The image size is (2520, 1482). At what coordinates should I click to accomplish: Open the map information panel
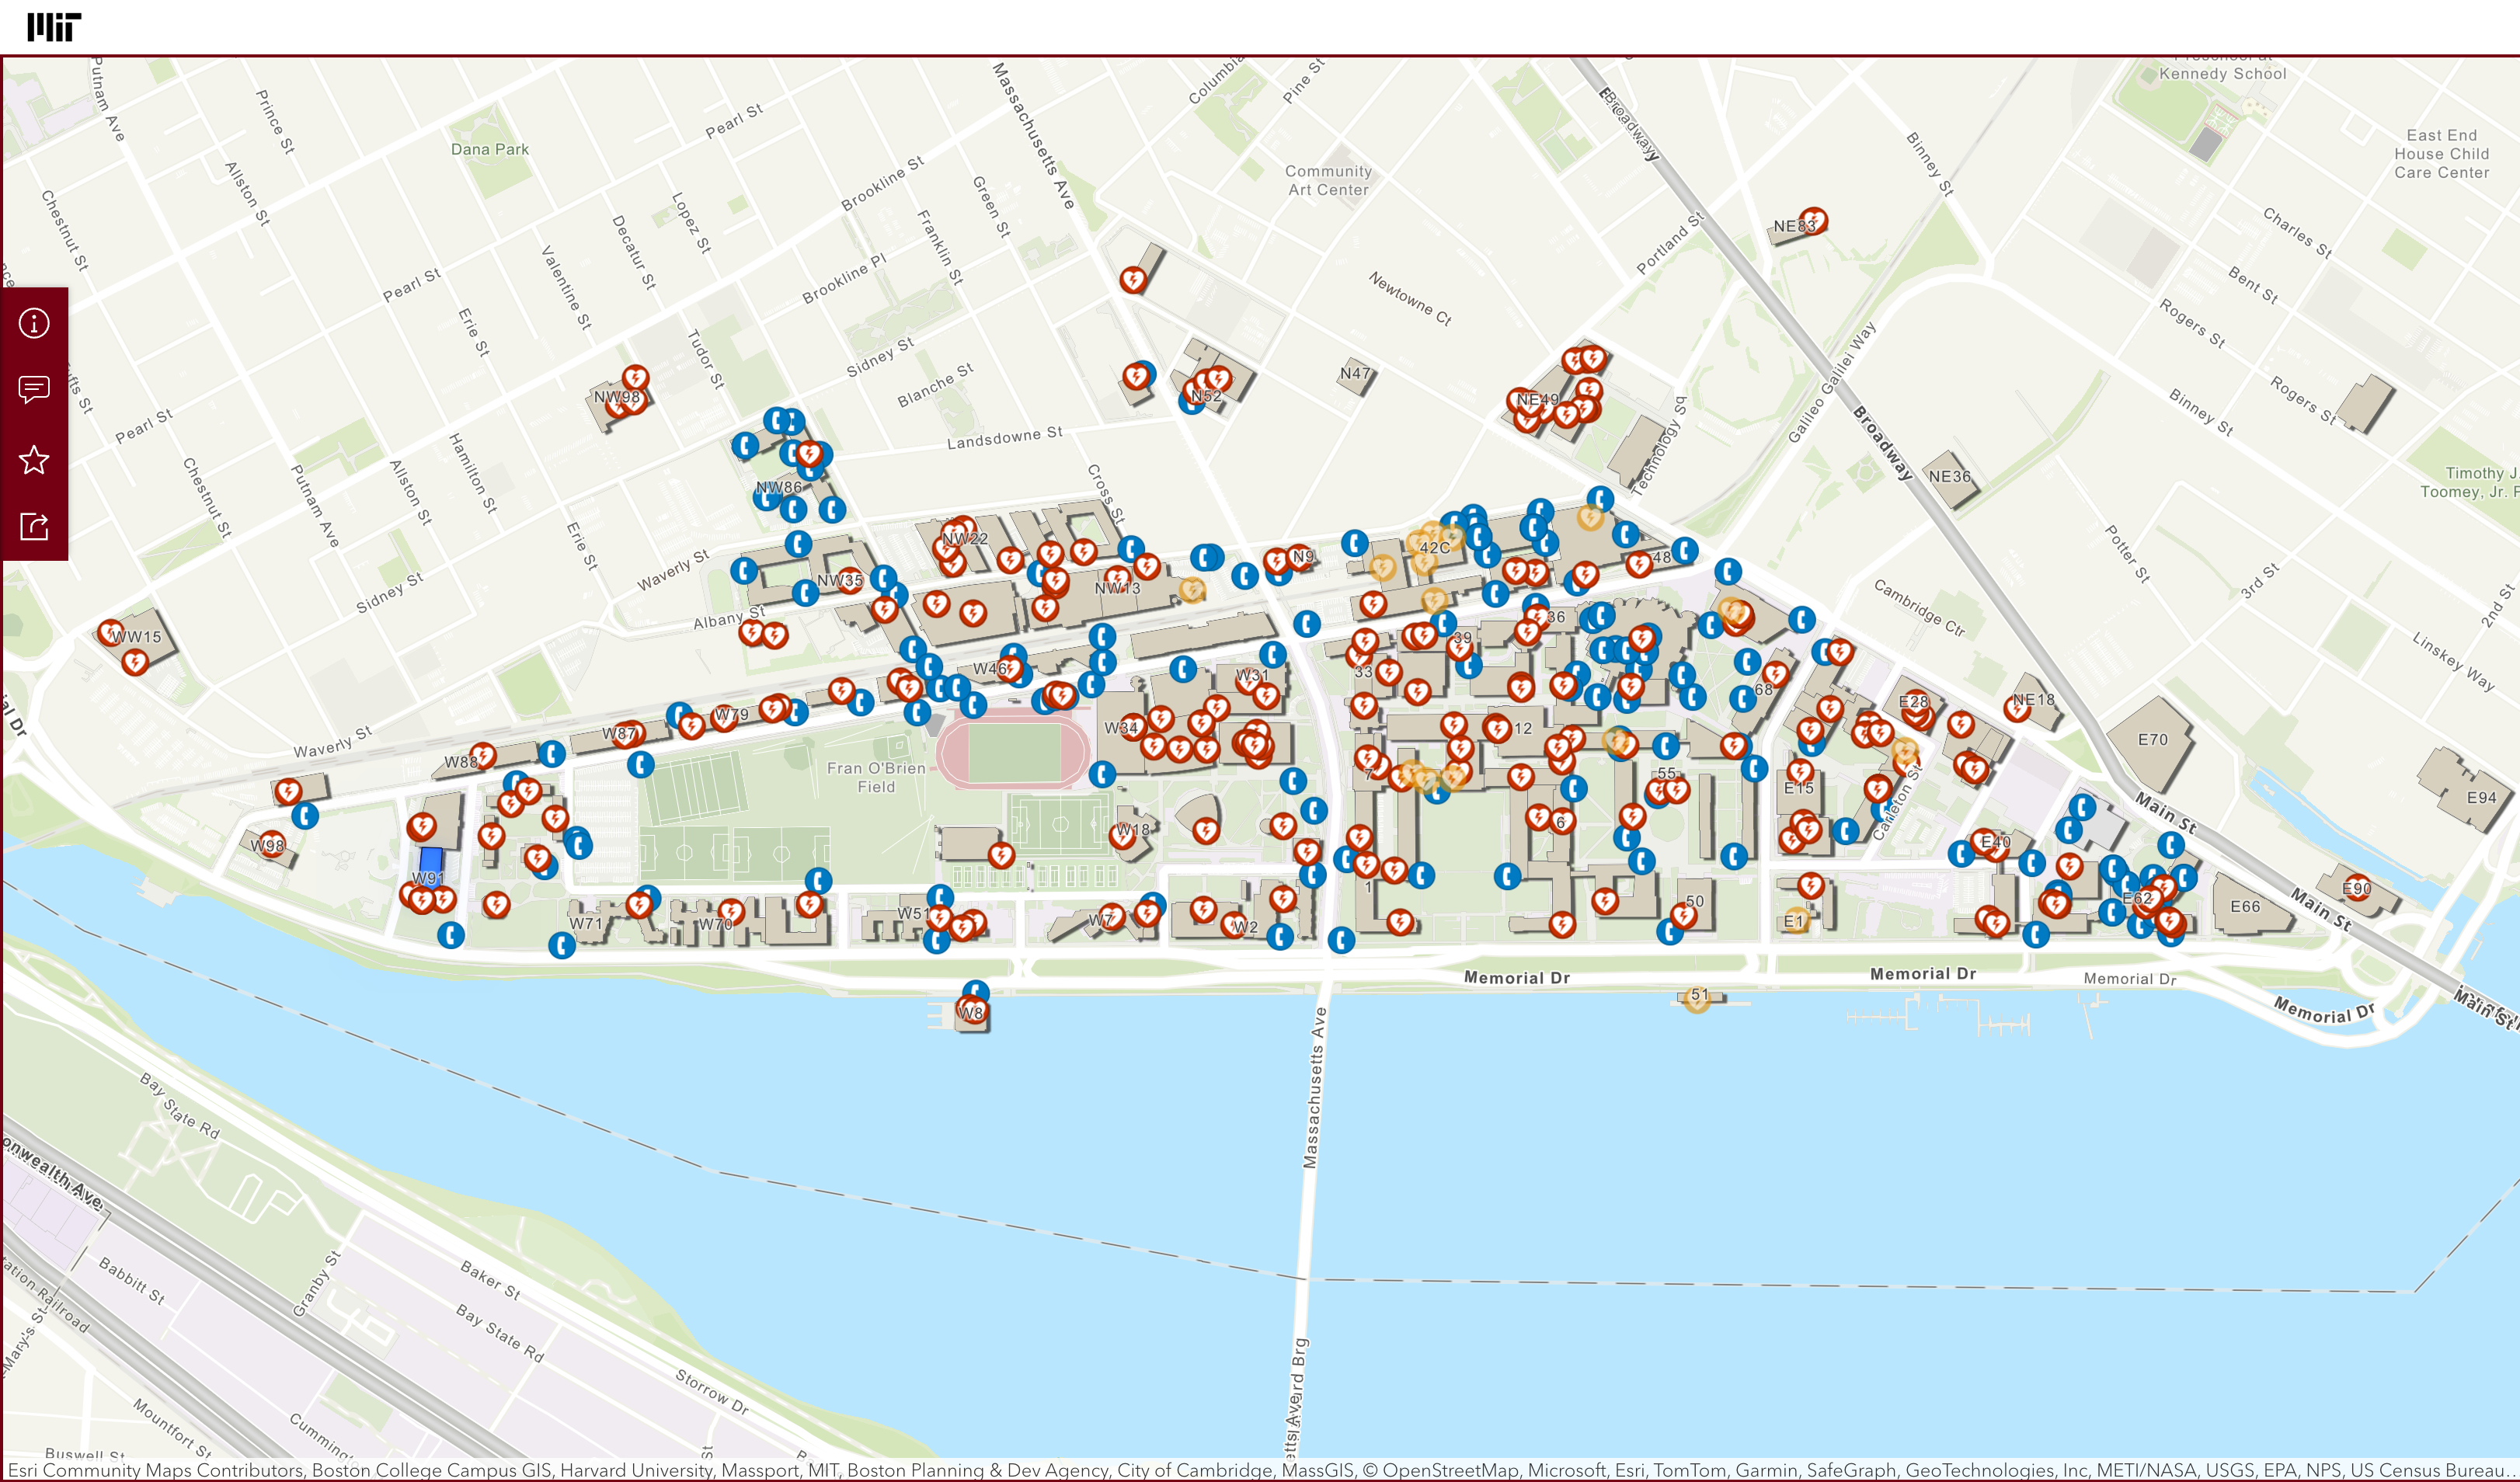pyautogui.click(x=34, y=322)
